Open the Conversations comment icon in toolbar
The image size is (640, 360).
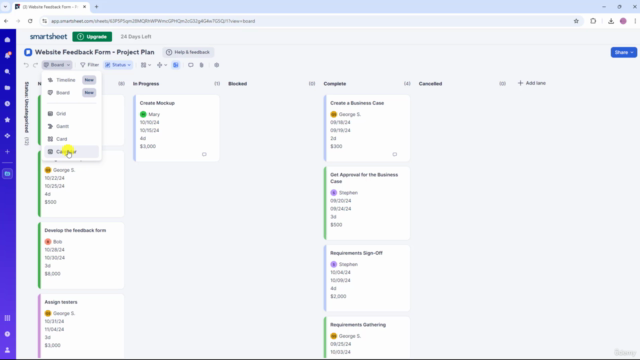tap(191, 65)
